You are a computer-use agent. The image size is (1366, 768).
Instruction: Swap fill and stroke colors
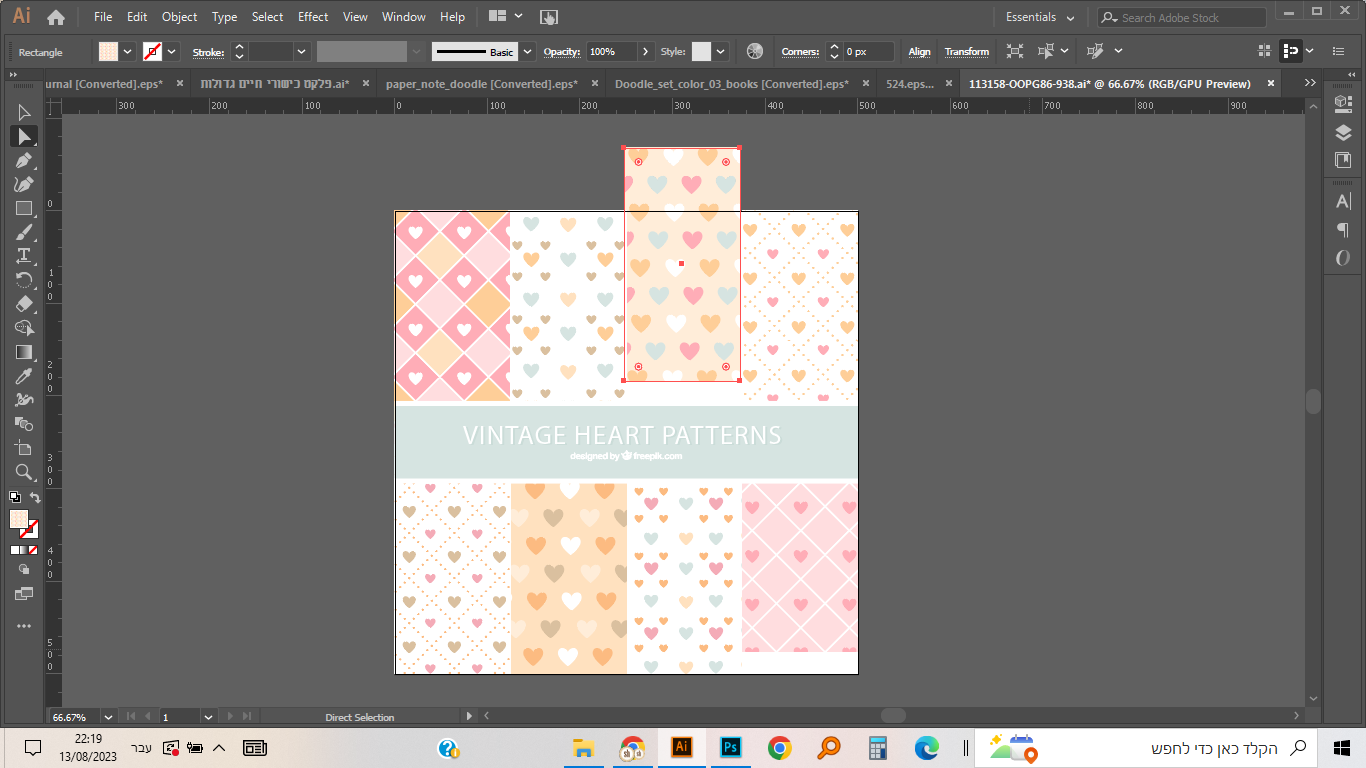(x=35, y=497)
